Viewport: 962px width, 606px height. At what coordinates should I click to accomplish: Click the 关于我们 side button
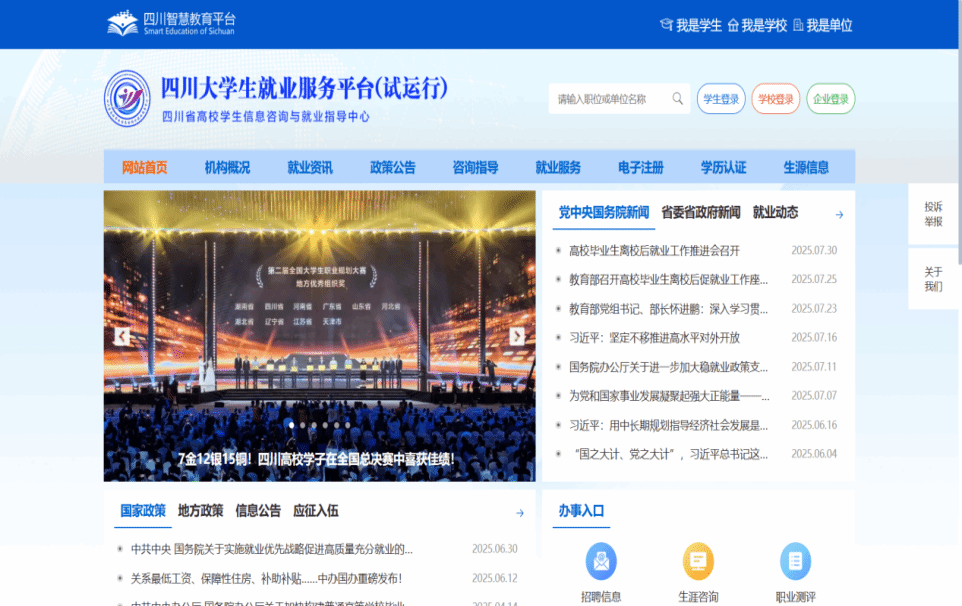tap(933, 279)
